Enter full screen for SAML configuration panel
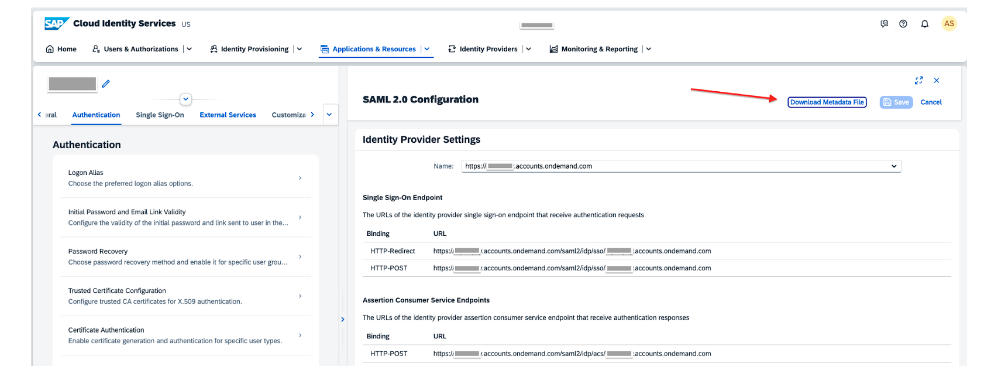Viewport: 986px width, 374px height. (919, 80)
